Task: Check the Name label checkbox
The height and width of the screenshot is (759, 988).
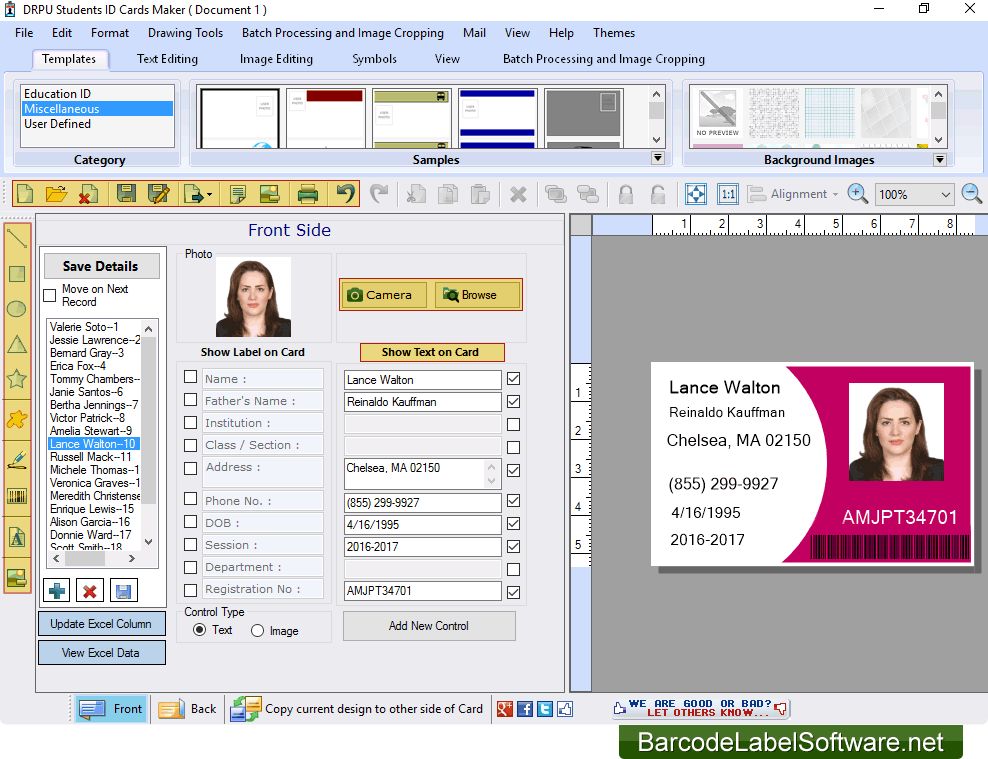Action: click(x=190, y=377)
